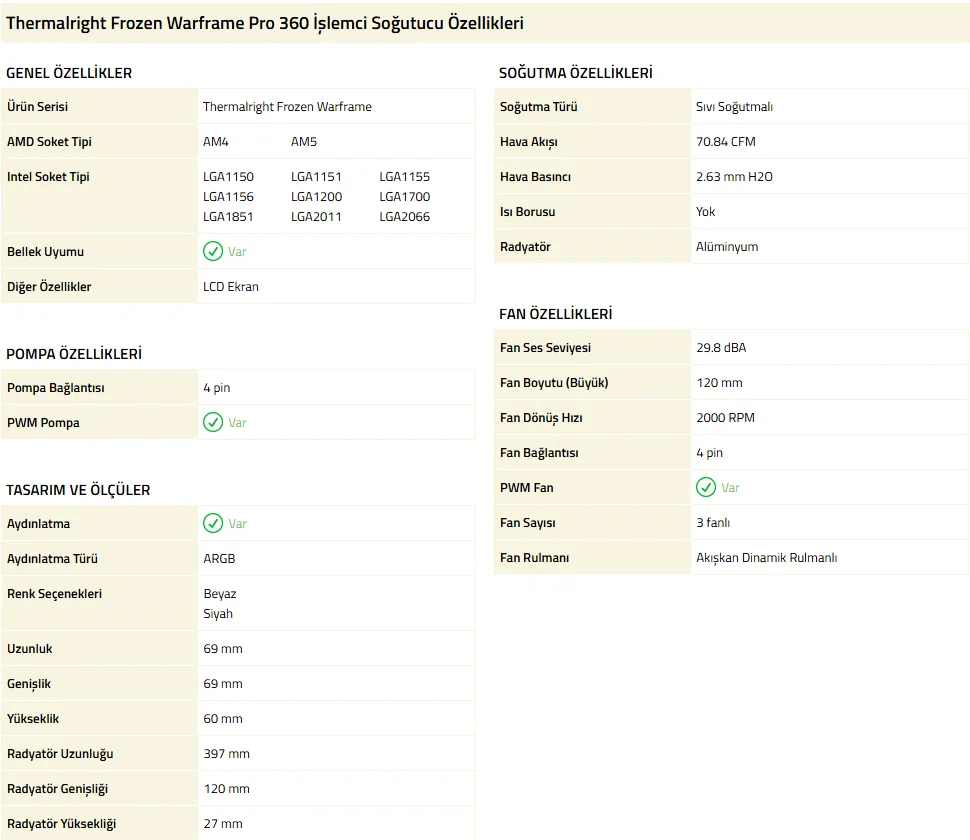Click the green checkmark beside Bellek Uyumu
This screenshot has width=970, height=840.
(213, 252)
